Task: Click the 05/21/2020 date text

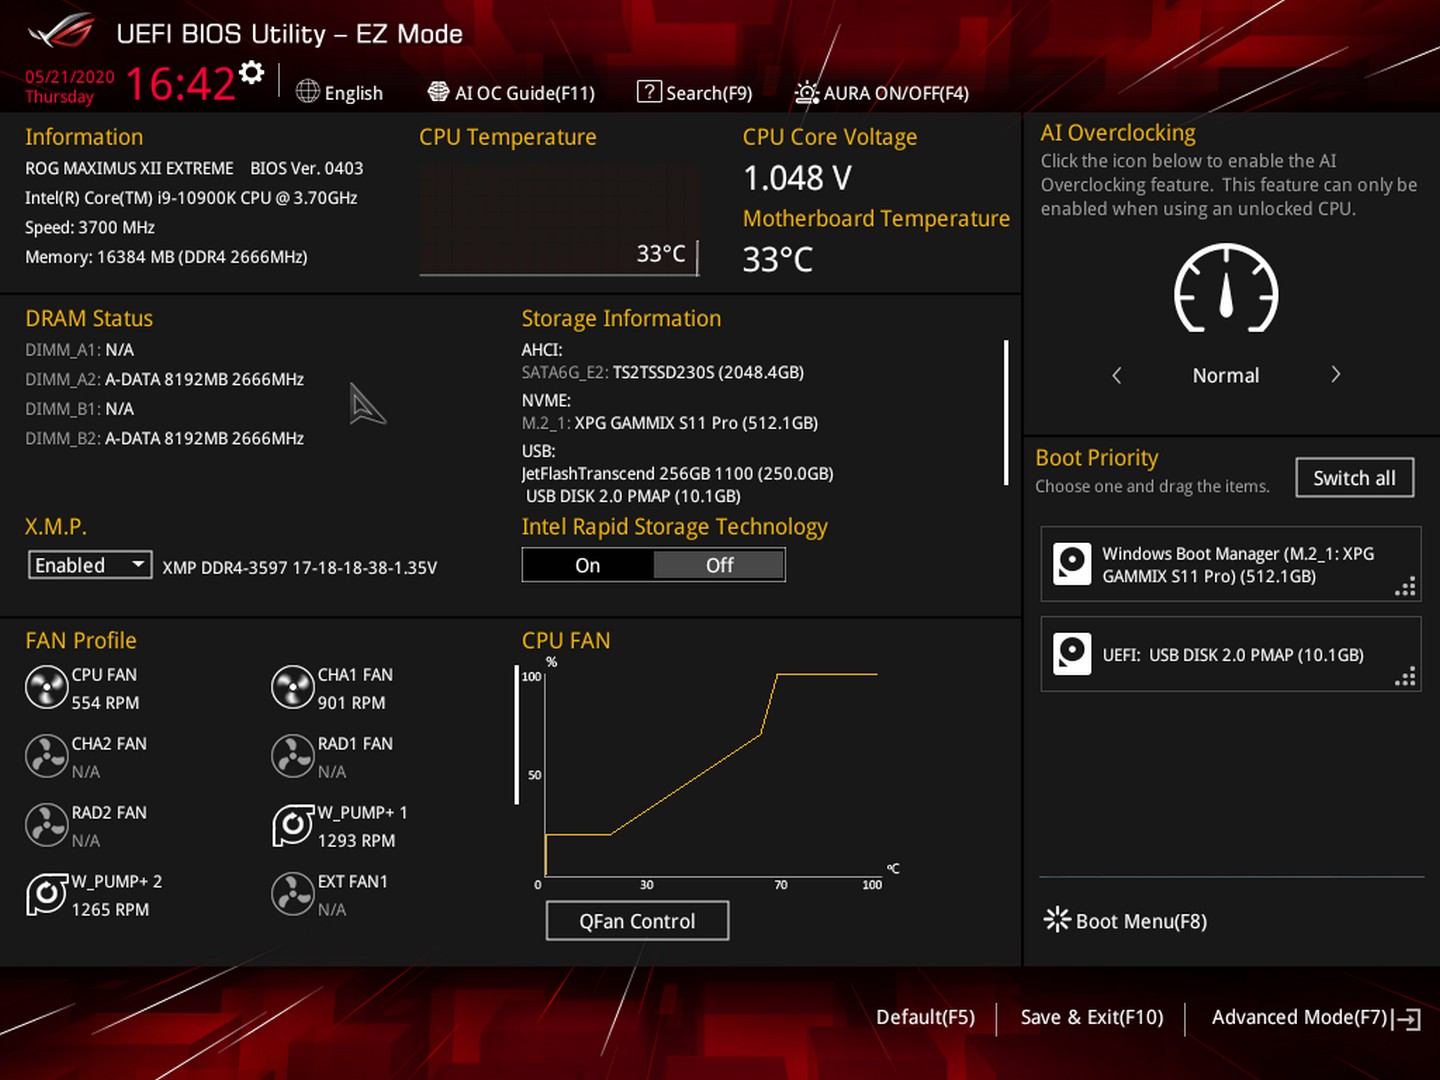Action: (x=70, y=77)
